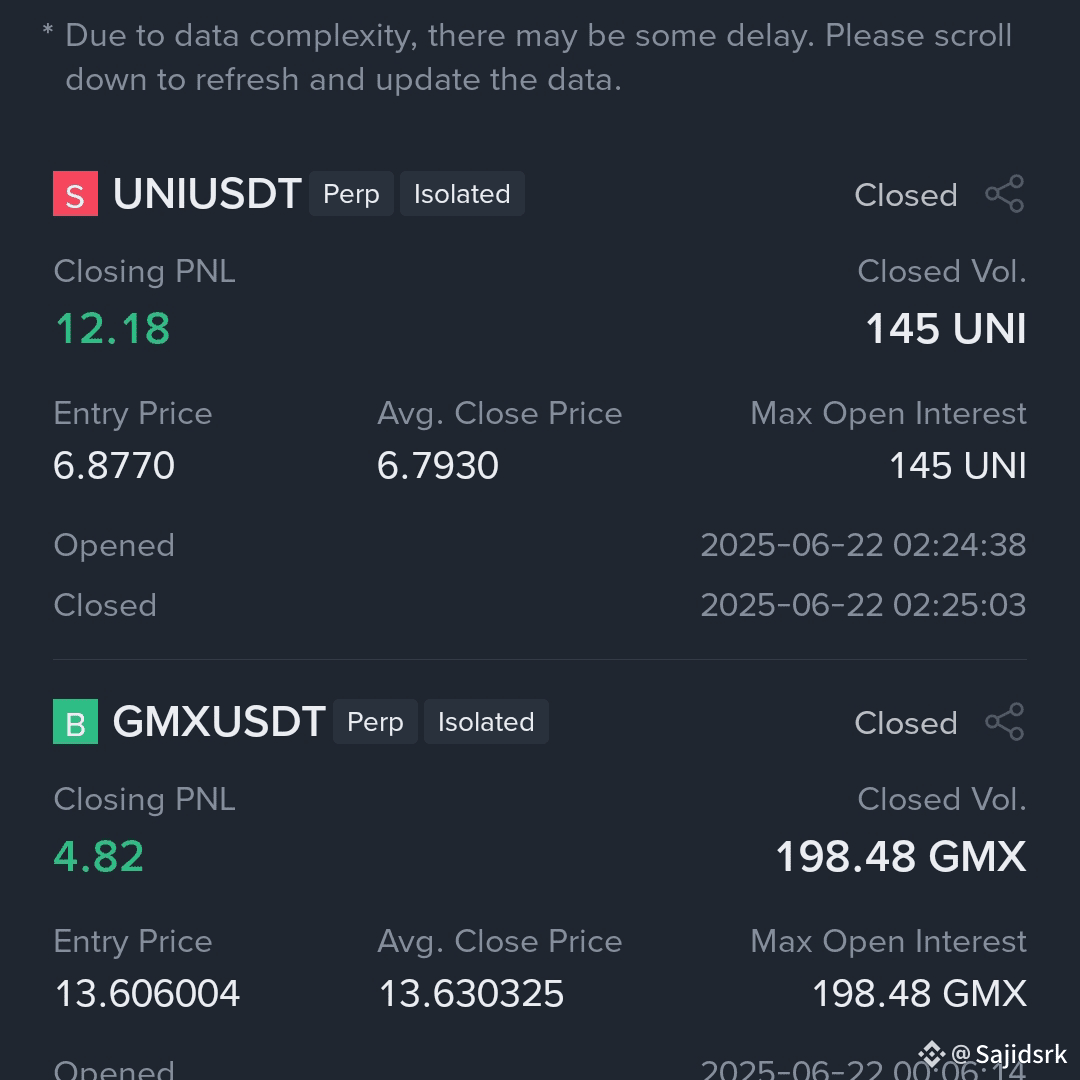Select the 13.630325 average close price
Screen dimensions: 1080x1080
click(x=471, y=993)
